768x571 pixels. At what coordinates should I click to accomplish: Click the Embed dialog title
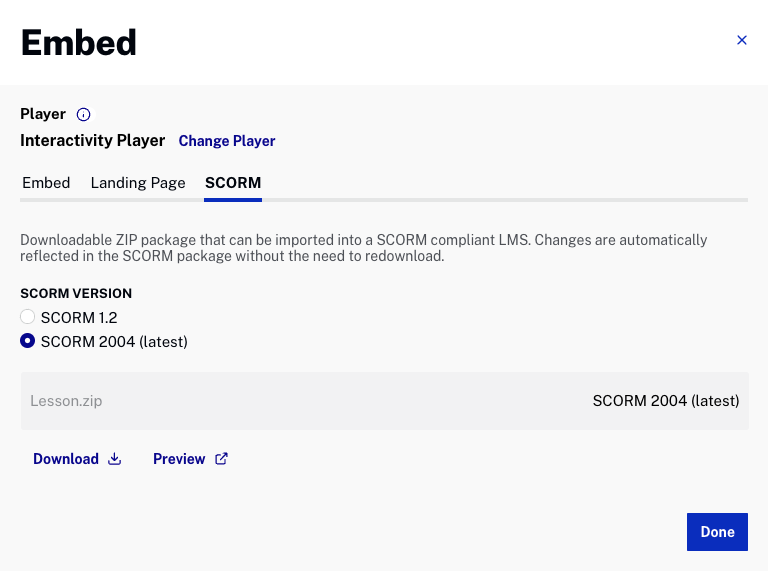click(78, 43)
